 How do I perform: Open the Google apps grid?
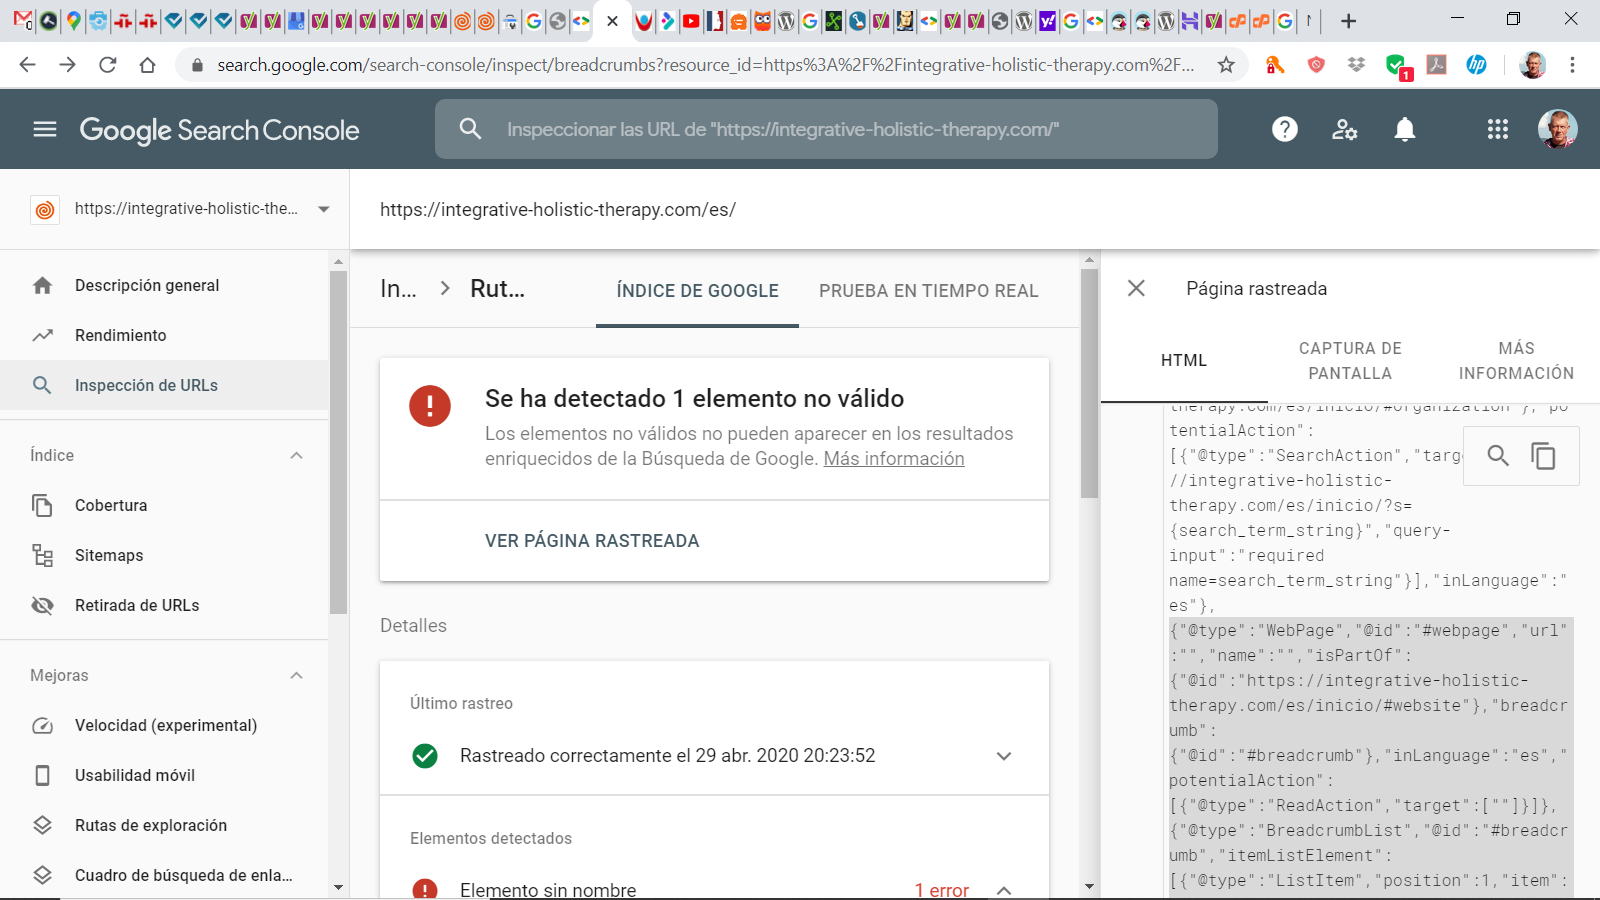point(1497,129)
